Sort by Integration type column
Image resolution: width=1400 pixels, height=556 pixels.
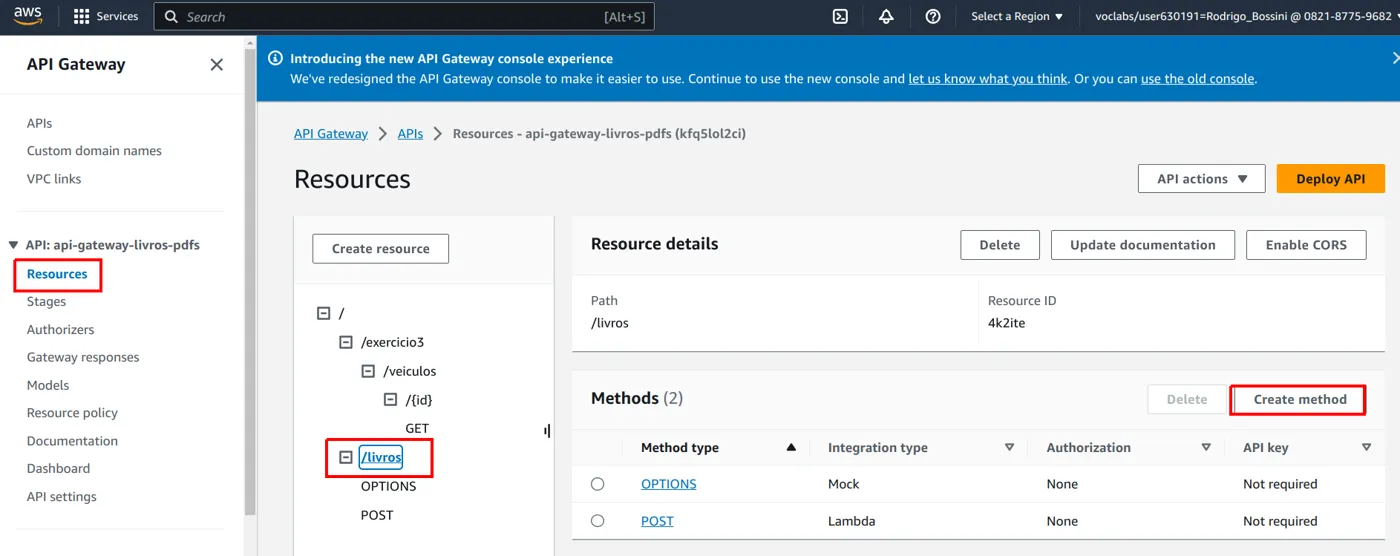coord(1009,448)
